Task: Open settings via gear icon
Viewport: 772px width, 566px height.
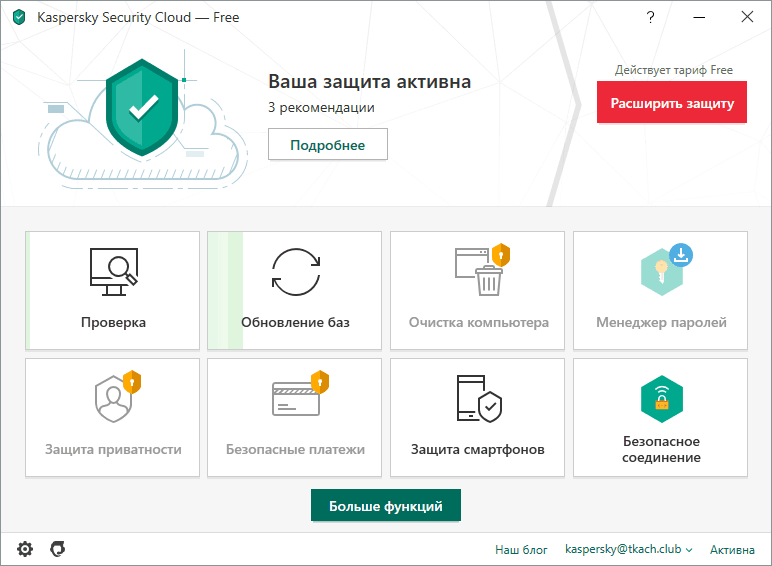Action: 25,549
